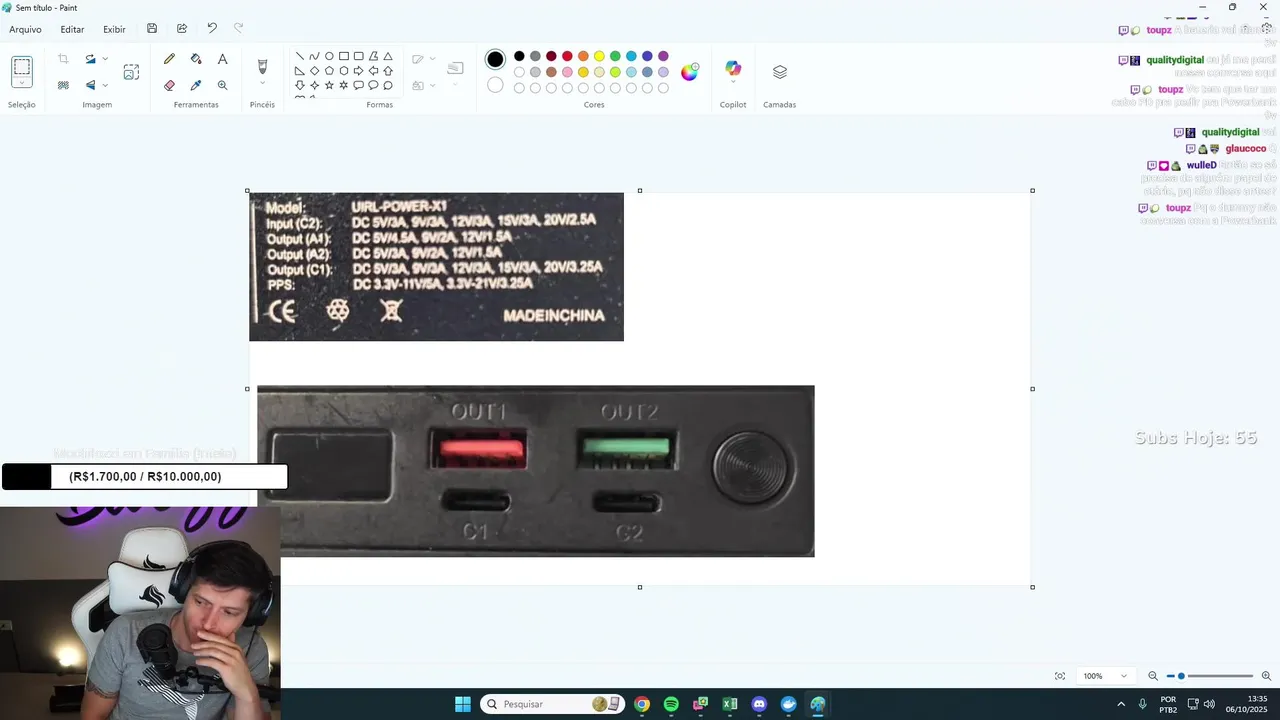Choose the pink color swatch
The image size is (1280, 720).
click(567, 72)
